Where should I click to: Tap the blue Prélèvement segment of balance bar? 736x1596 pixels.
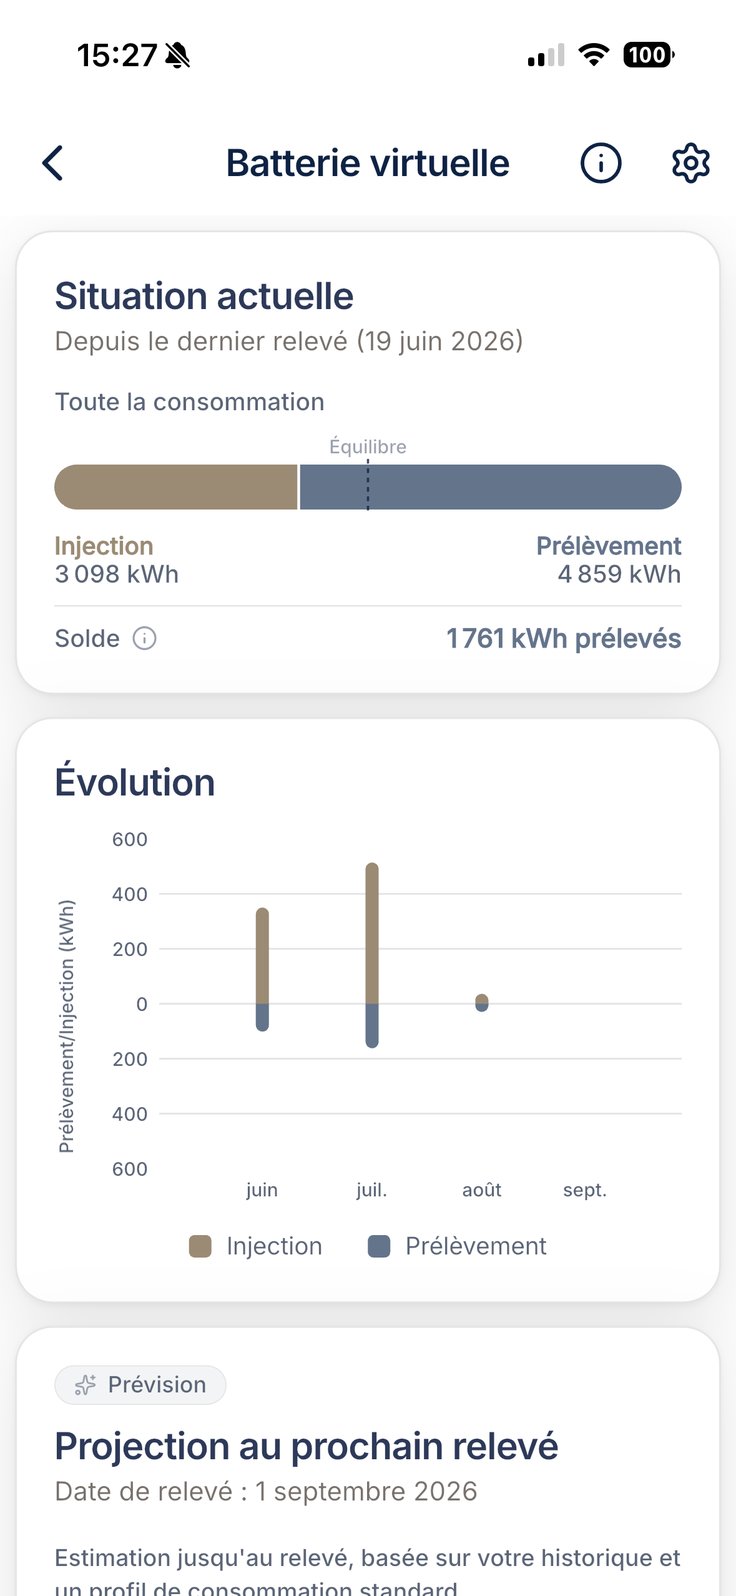[x=491, y=487]
